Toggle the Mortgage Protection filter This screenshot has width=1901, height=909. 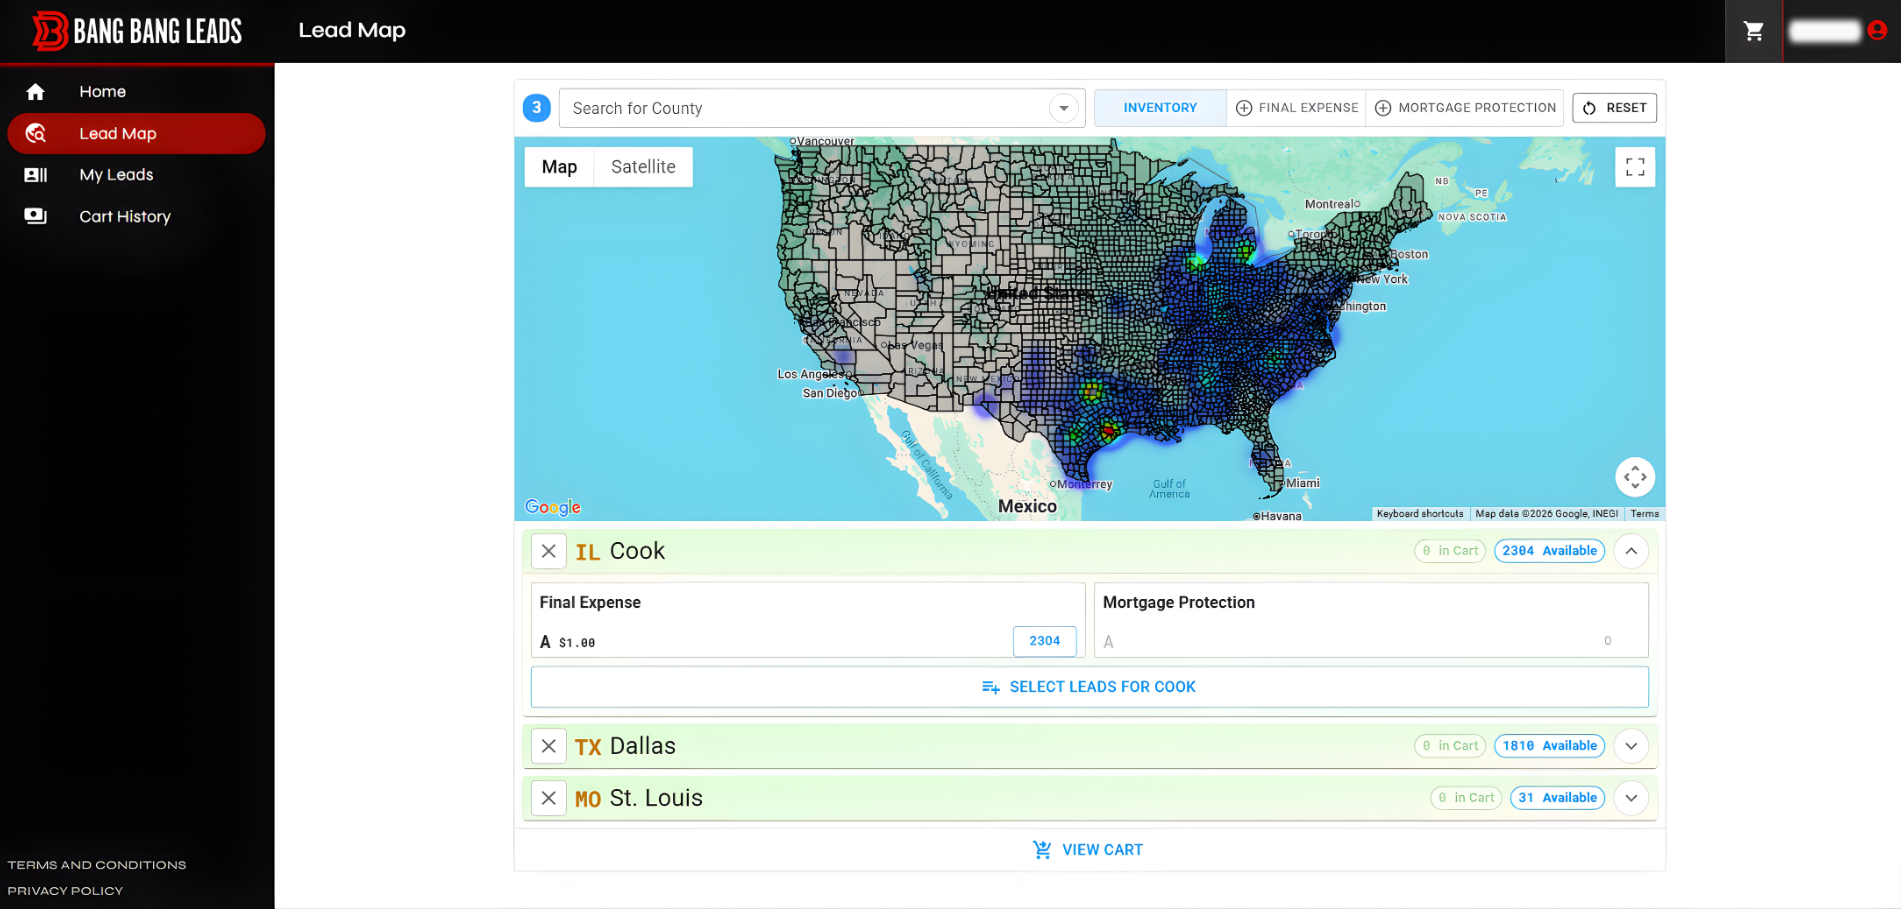1465,108
